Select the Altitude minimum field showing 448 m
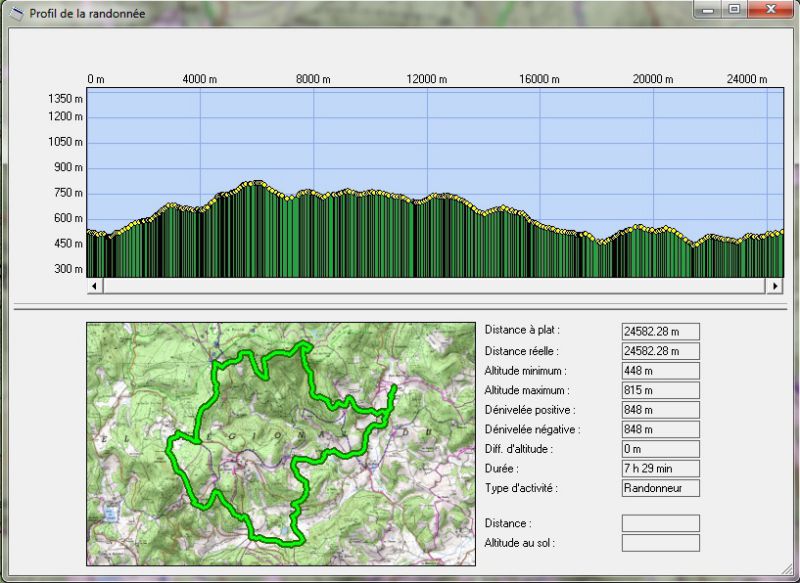 (660, 371)
